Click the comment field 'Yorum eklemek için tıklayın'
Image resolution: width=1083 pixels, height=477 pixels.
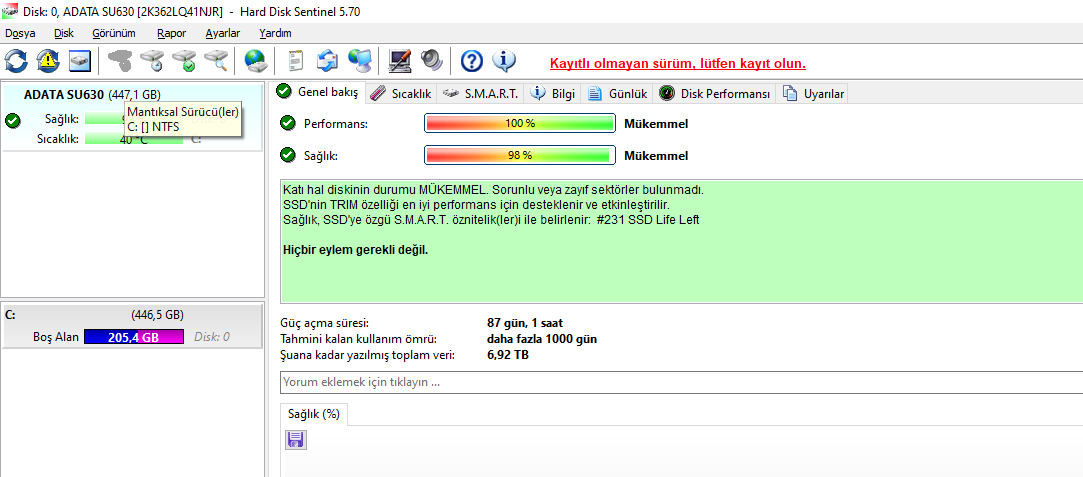(x=681, y=382)
